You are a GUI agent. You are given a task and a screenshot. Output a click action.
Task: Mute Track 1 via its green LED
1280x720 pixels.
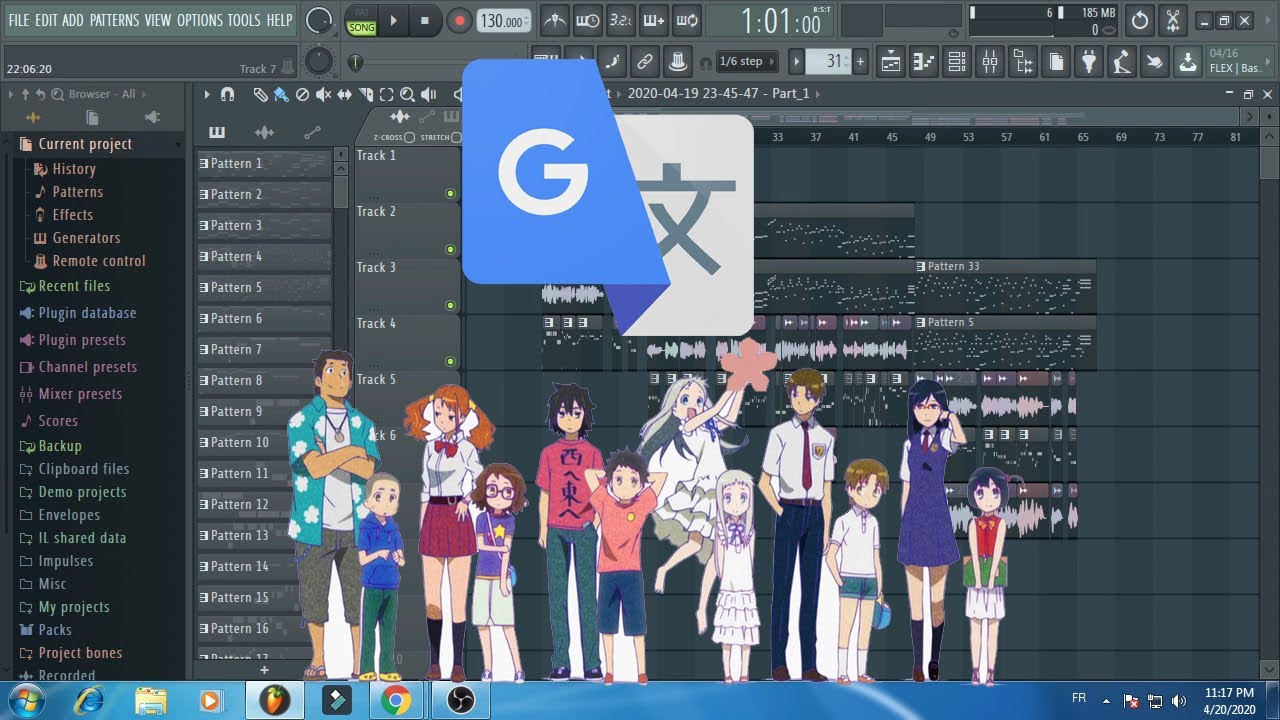[450, 193]
